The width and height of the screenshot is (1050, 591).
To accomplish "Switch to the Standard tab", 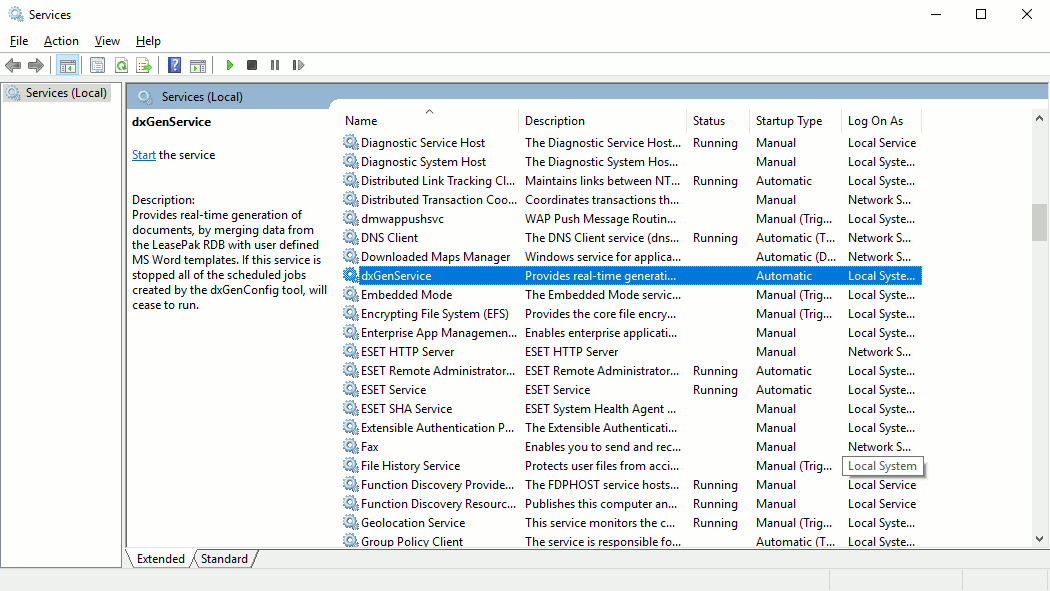I will click(x=224, y=559).
